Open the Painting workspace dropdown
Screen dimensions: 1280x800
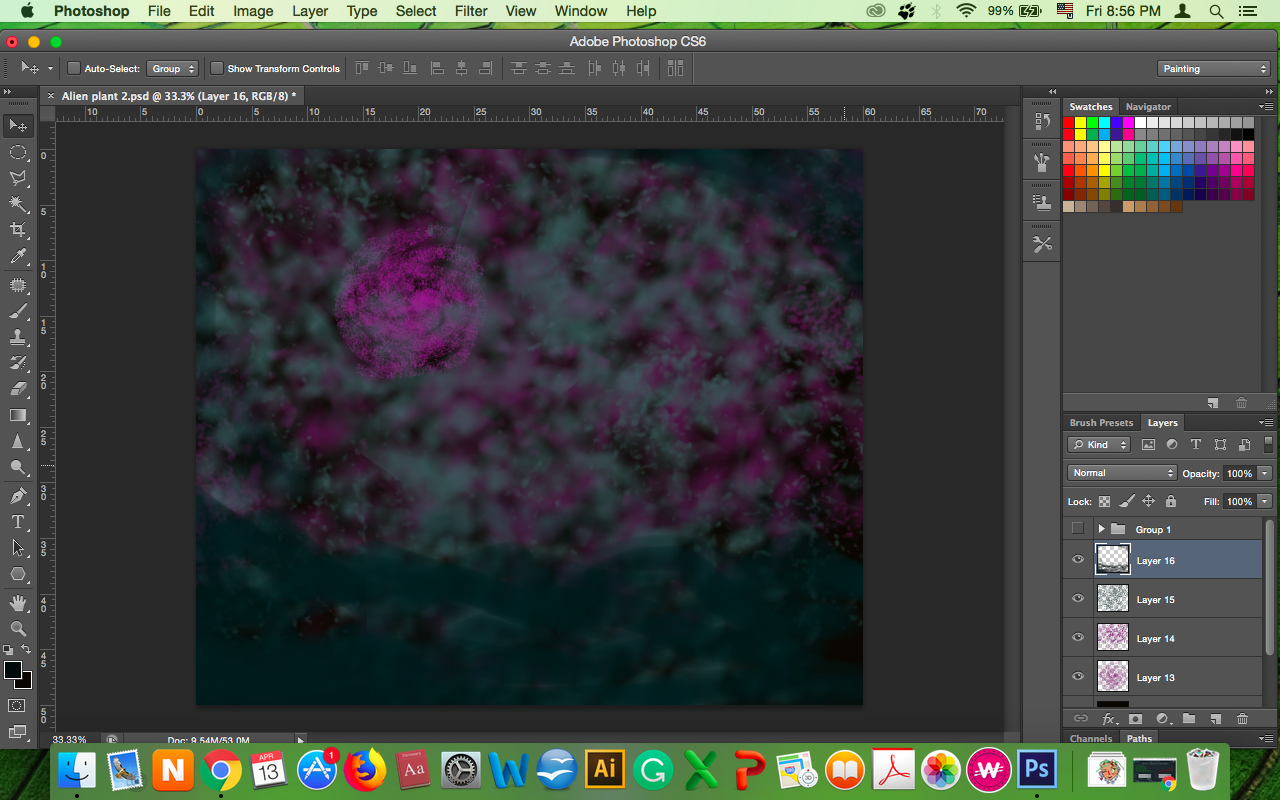[1214, 69]
